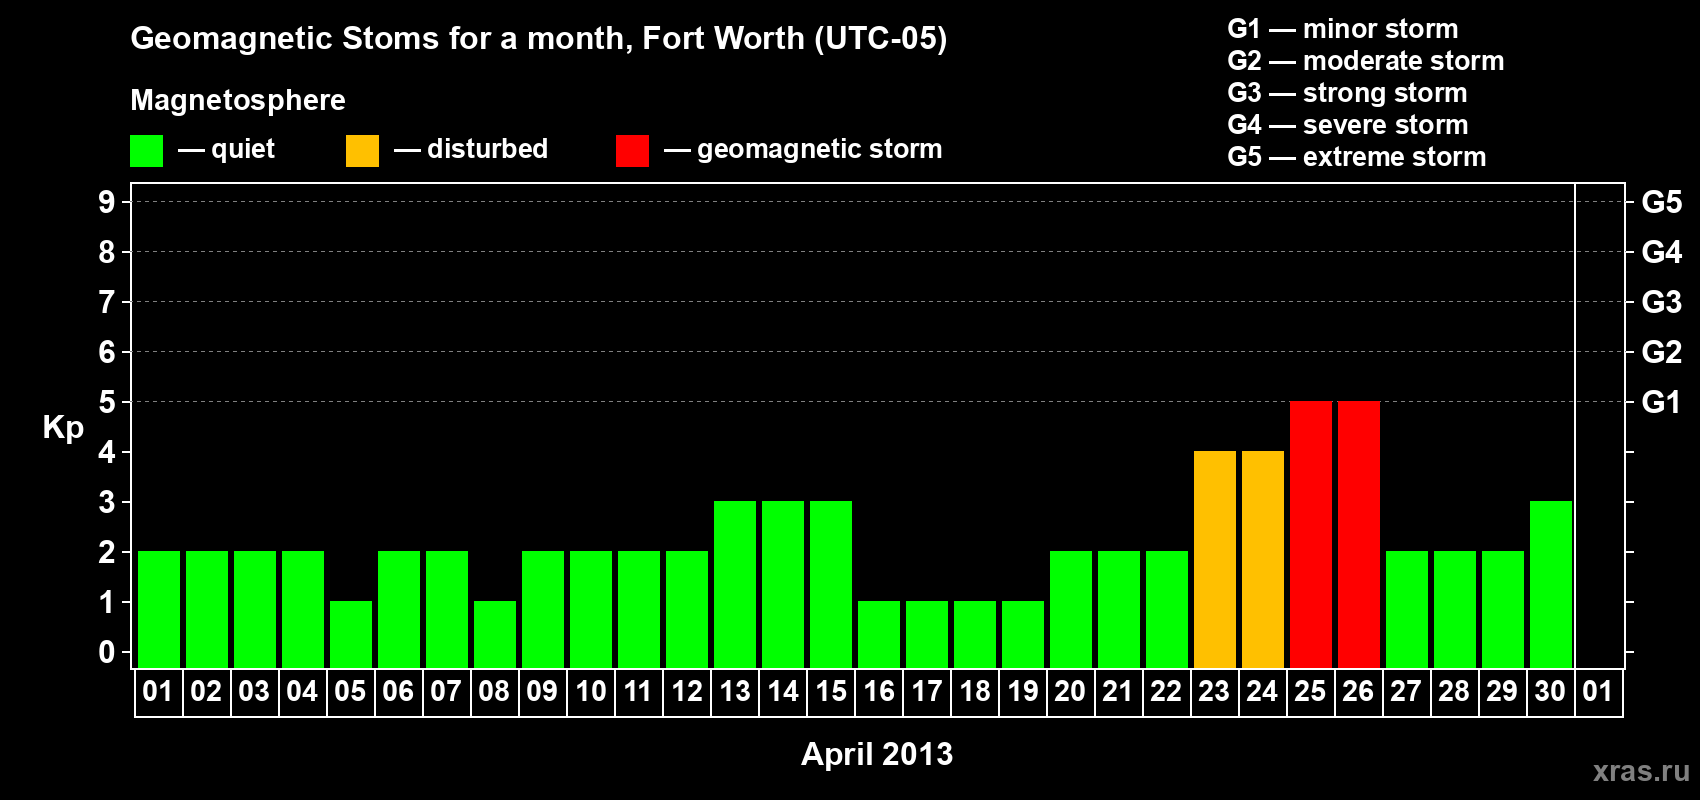
Task: Click the '— geomagnetic storm' legend label
Action: click(803, 150)
